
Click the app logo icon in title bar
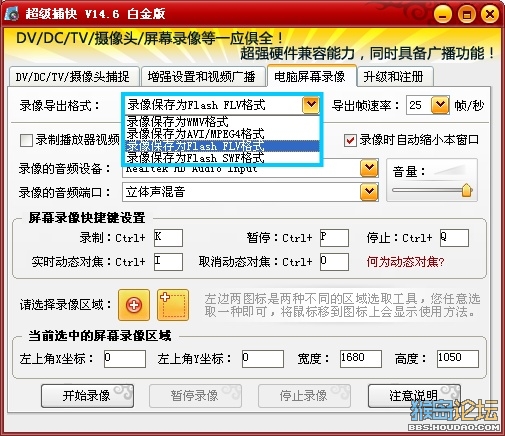tap(13, 14)
